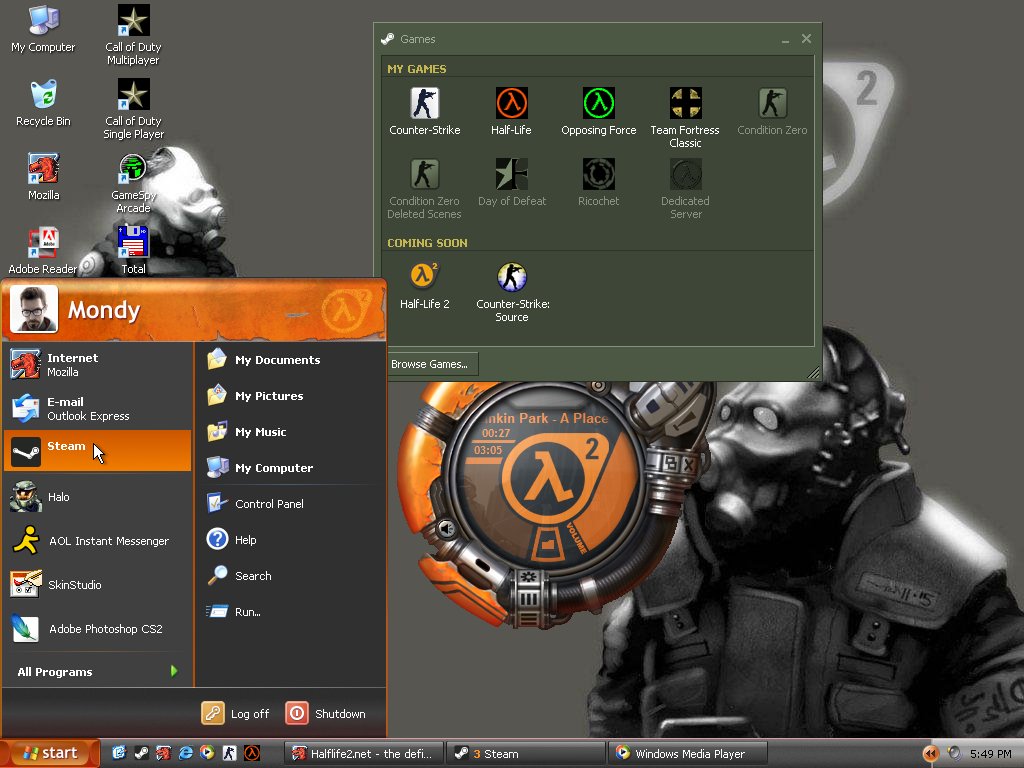Click the Shutdown button

(x=326, y=713)
